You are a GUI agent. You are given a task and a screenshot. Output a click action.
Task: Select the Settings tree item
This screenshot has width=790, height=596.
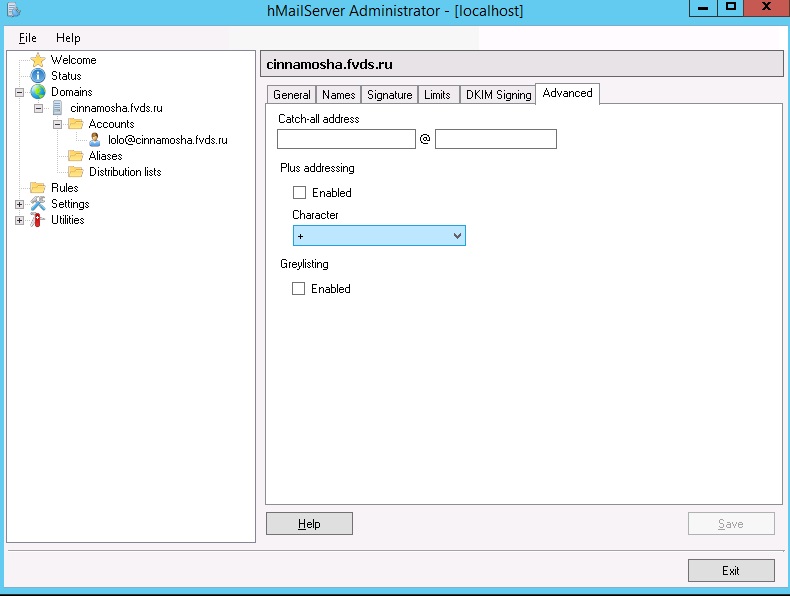70,204
